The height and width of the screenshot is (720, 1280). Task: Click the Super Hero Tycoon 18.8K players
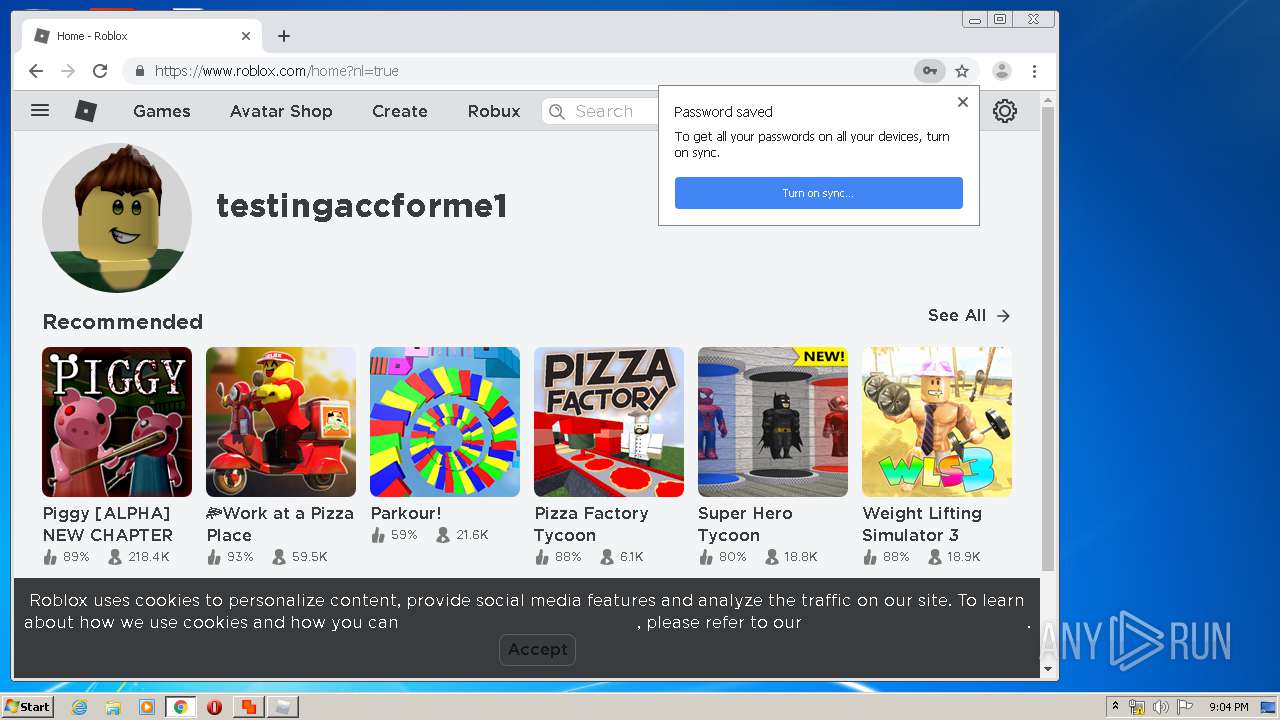[791, 557]
